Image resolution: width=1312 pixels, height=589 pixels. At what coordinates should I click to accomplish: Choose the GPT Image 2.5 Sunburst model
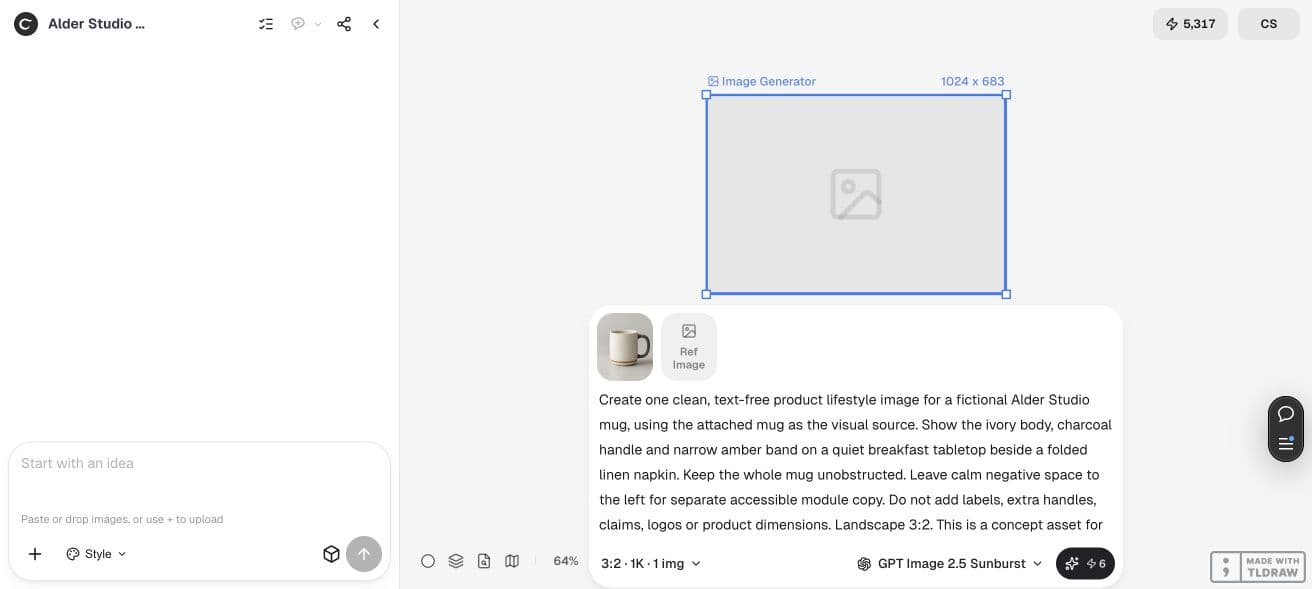(950, 563)
